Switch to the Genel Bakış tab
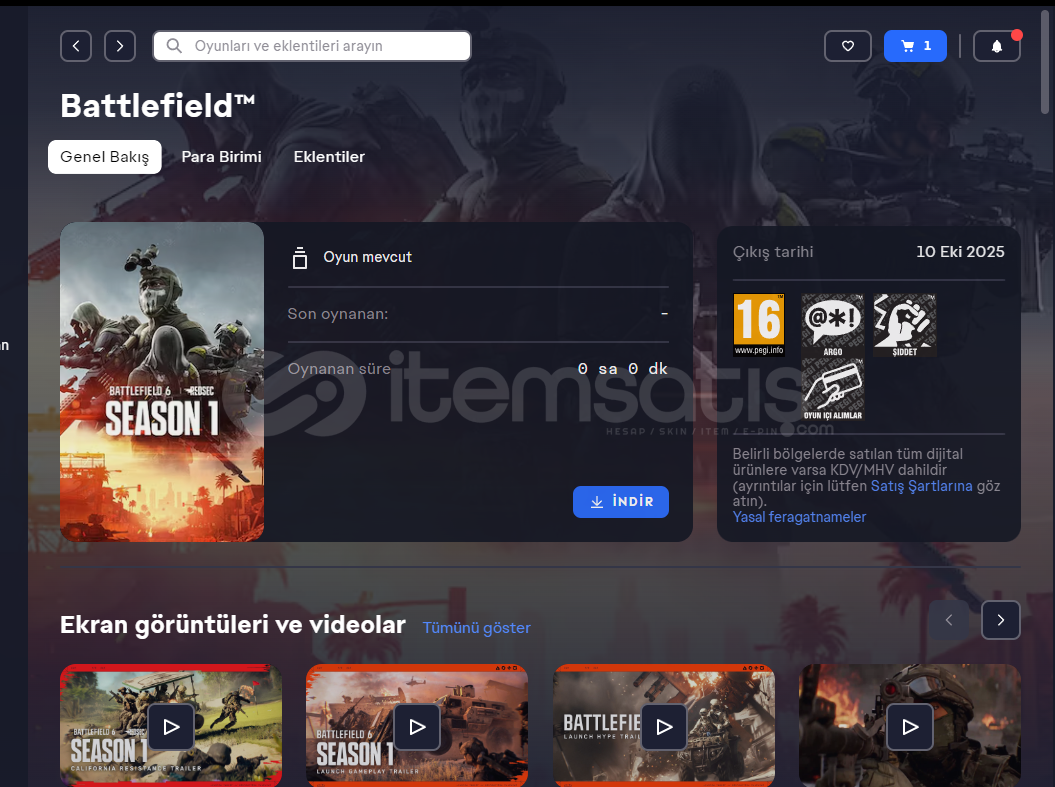 104,157
